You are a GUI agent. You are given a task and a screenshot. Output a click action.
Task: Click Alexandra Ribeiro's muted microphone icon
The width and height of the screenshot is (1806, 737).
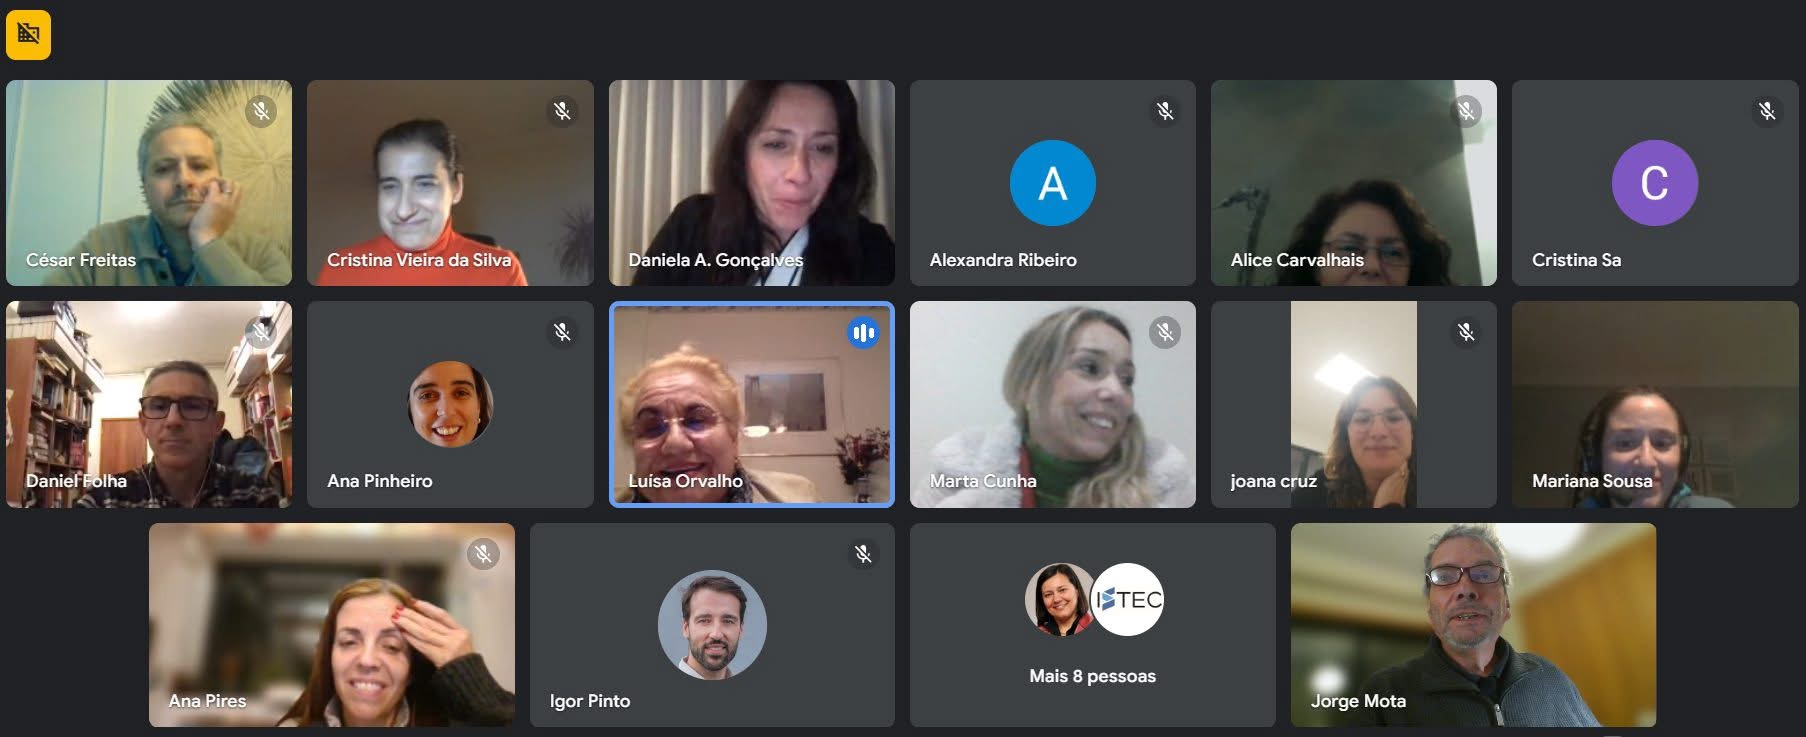1165,111
